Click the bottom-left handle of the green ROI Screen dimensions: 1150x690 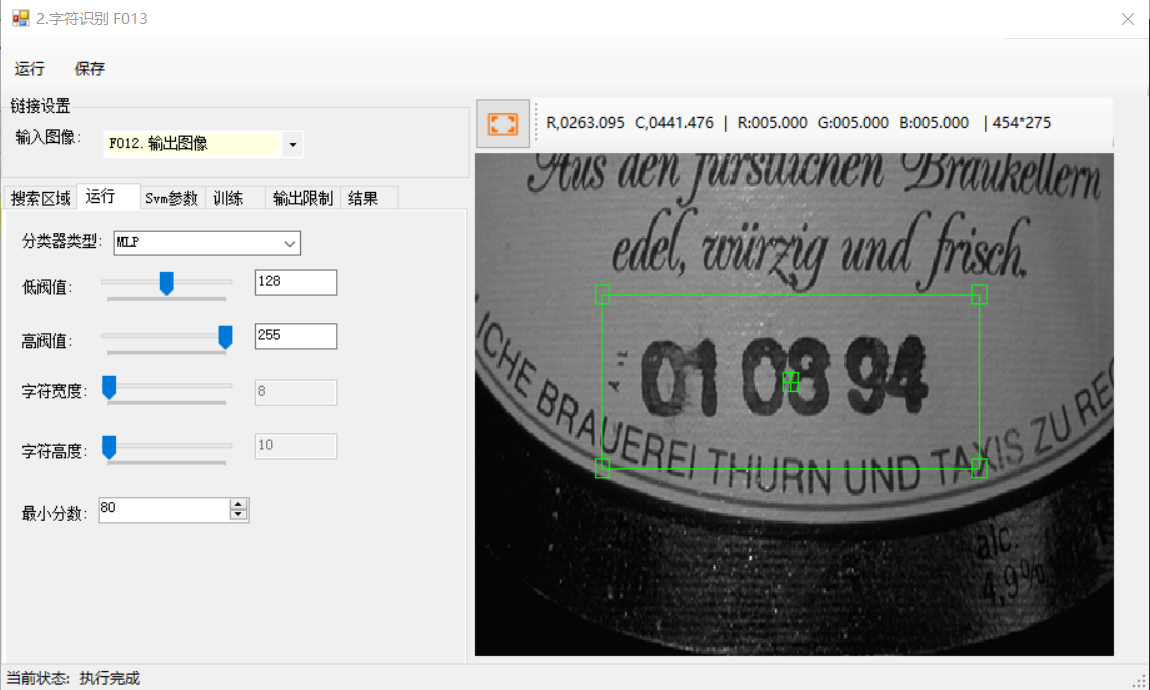602,469
